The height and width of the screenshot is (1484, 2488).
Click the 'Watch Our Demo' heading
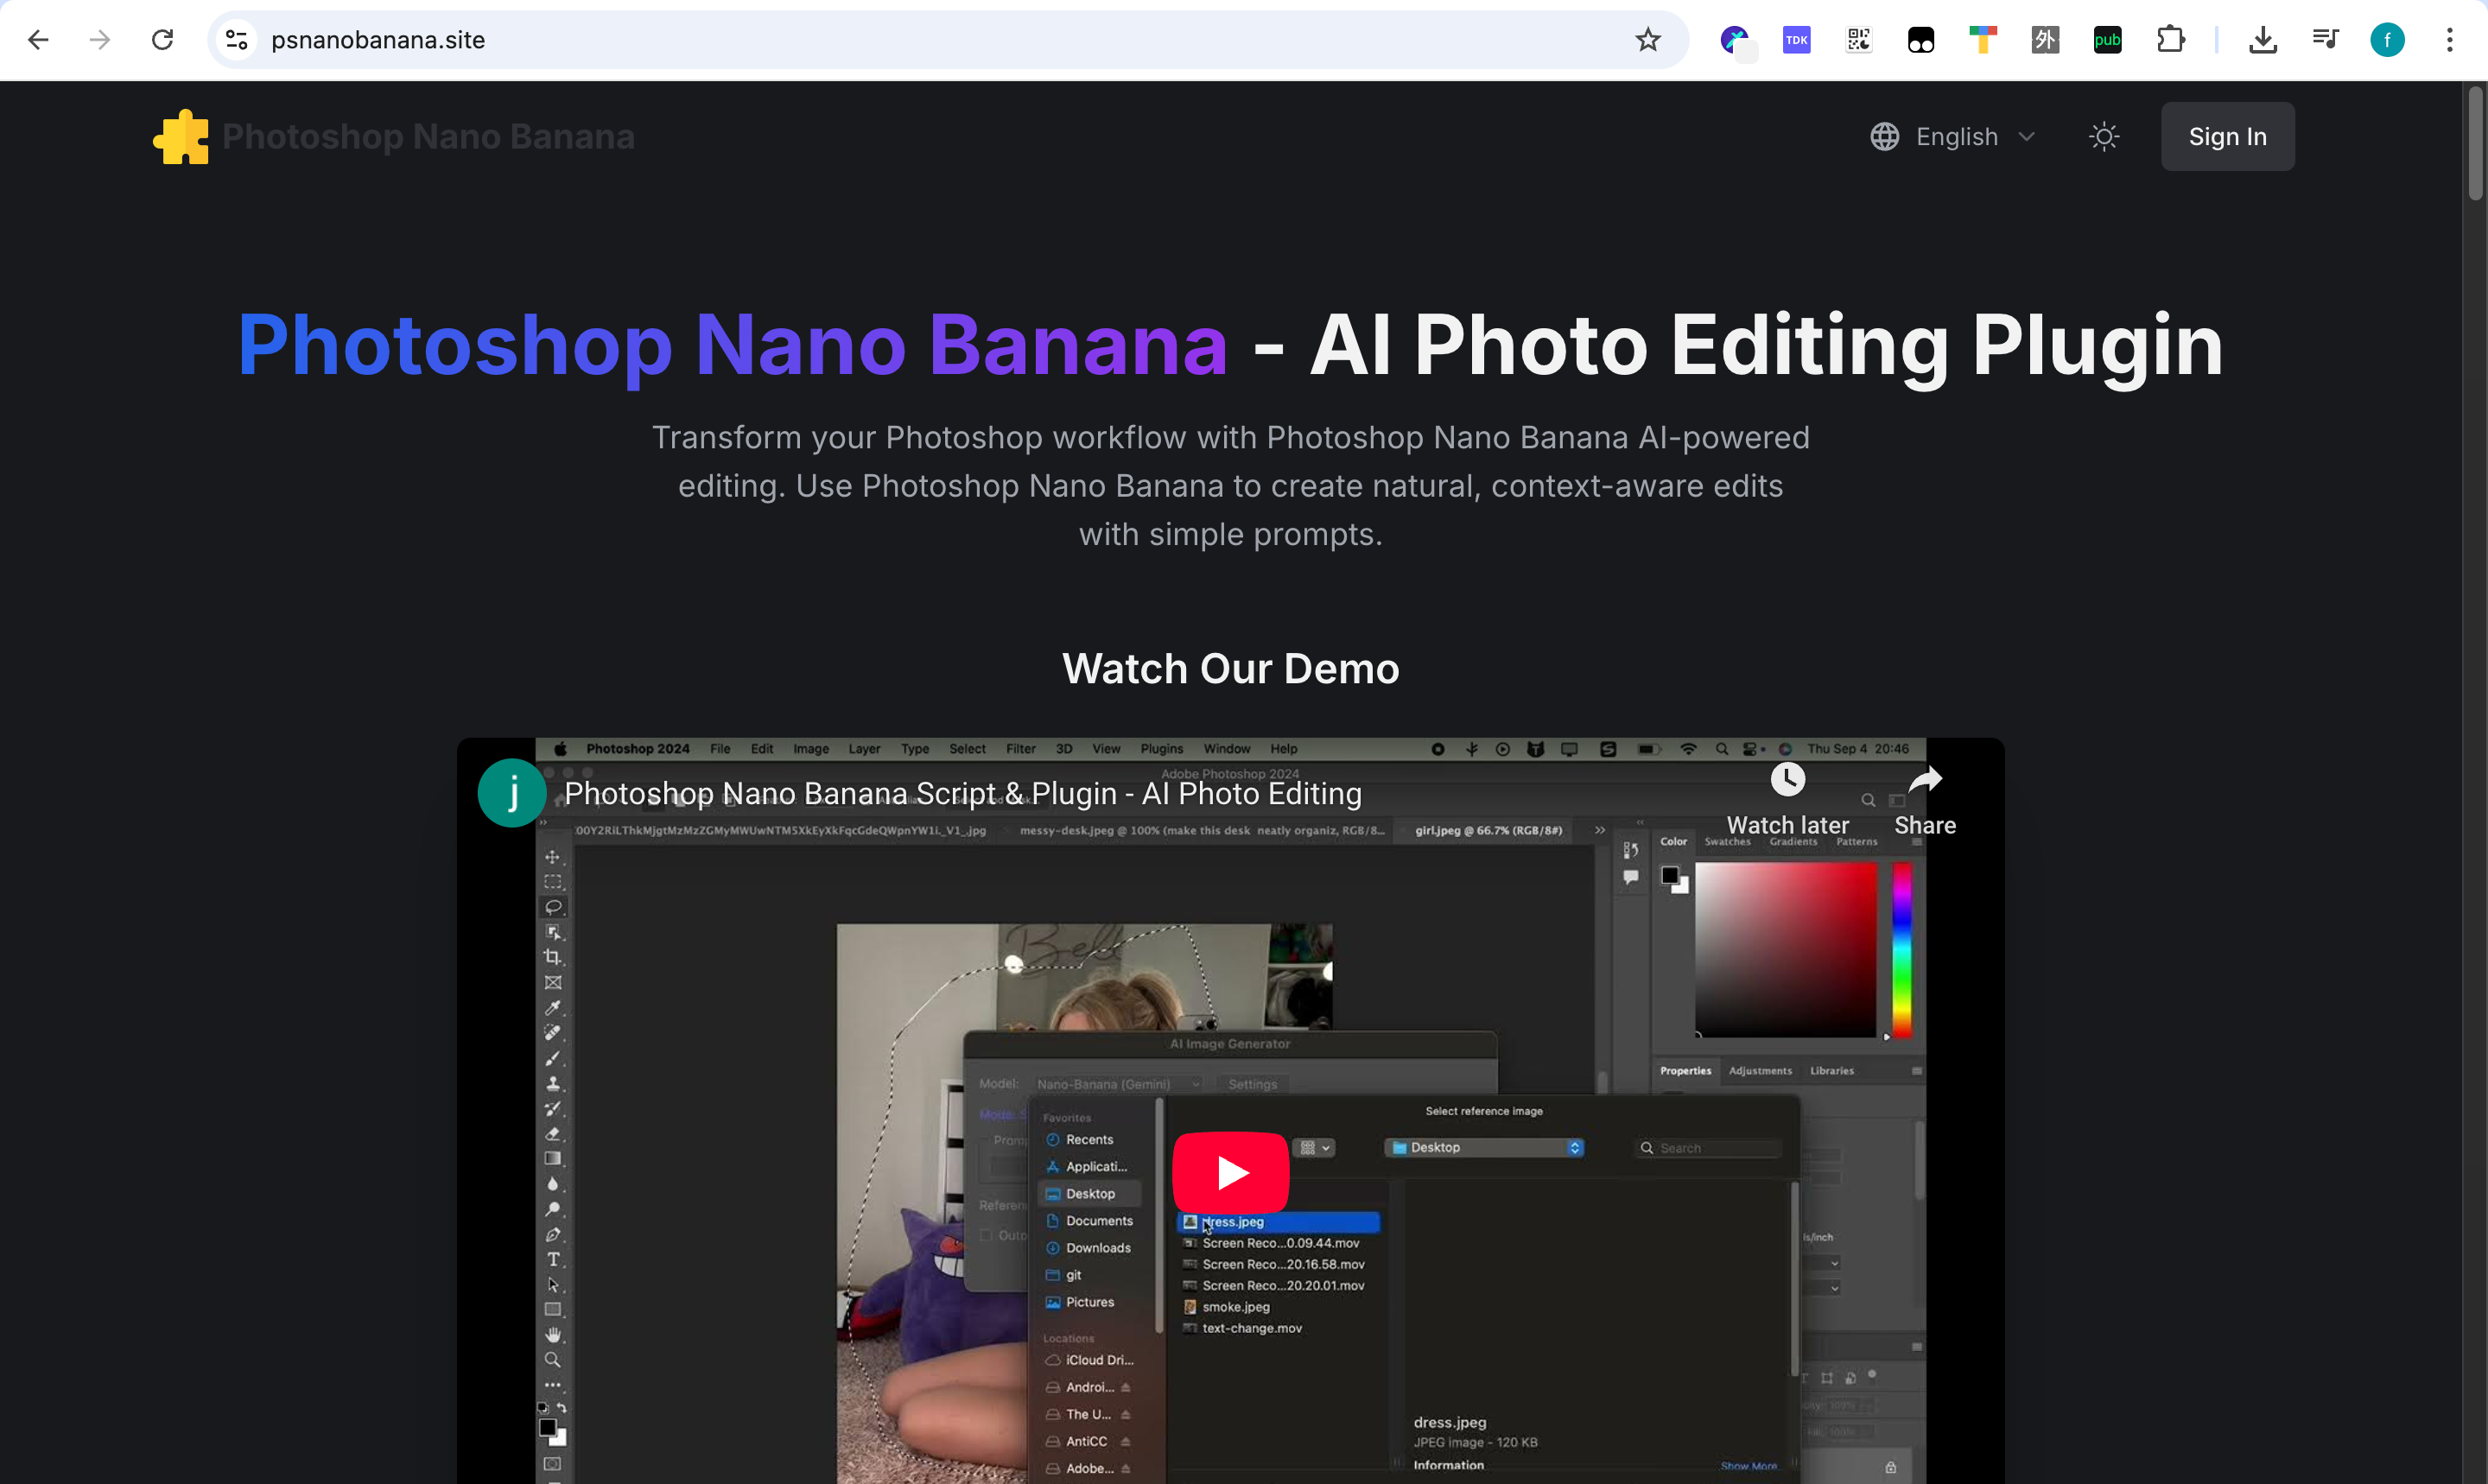click(1230, 668)
